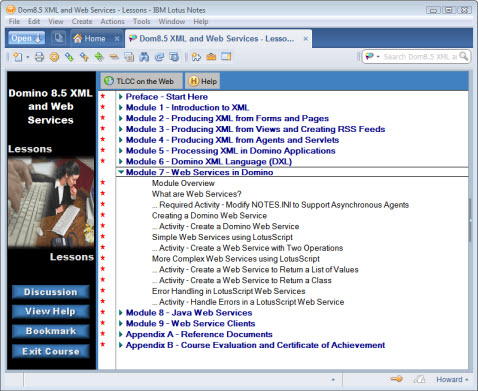Click the navigate-up orange arrow icon
Image resolution: width=478 pixels, height=391 pixels.
click(84, 57)
